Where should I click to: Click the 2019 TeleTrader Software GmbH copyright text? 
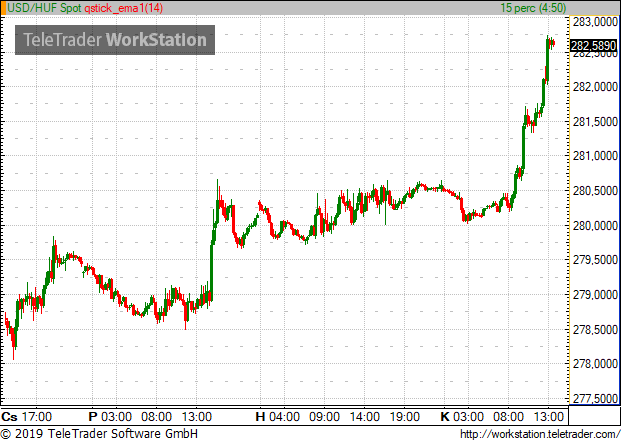click(99, 434)
